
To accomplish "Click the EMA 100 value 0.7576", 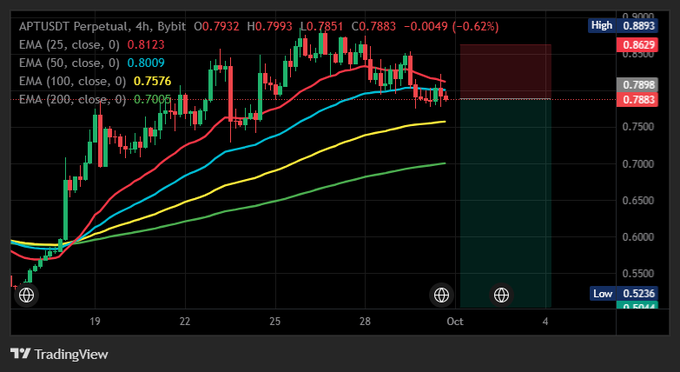I will point(152,81).
